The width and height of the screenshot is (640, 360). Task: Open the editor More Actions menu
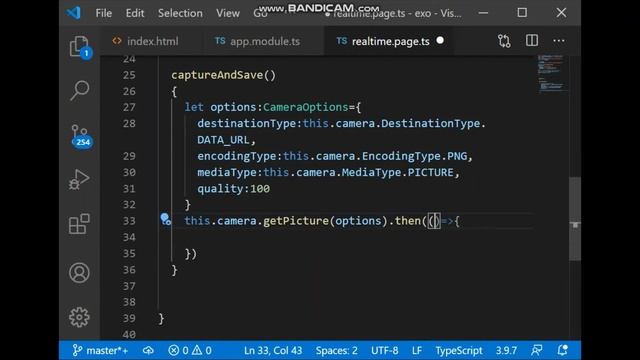tap(559, 40)
